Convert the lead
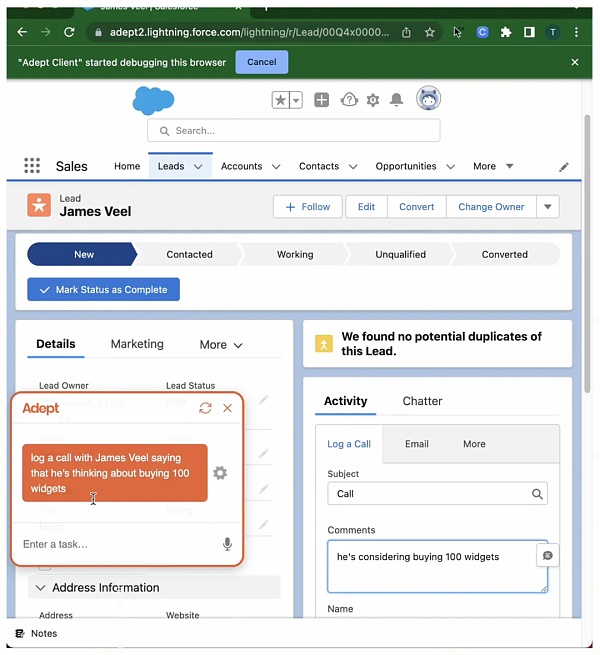This screenshot has width=600, height=655. [417, 207]
